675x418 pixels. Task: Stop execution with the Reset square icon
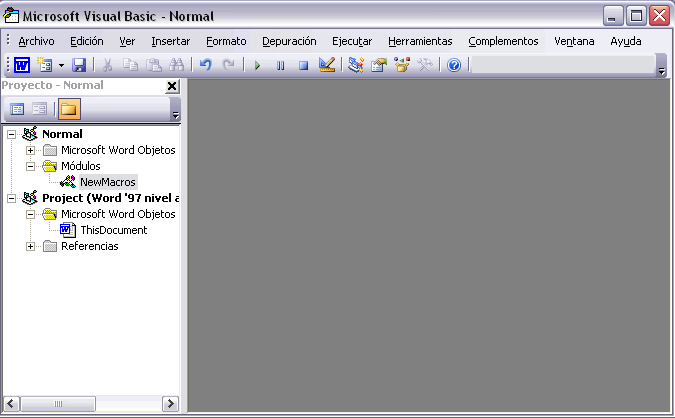pos(303,65)
